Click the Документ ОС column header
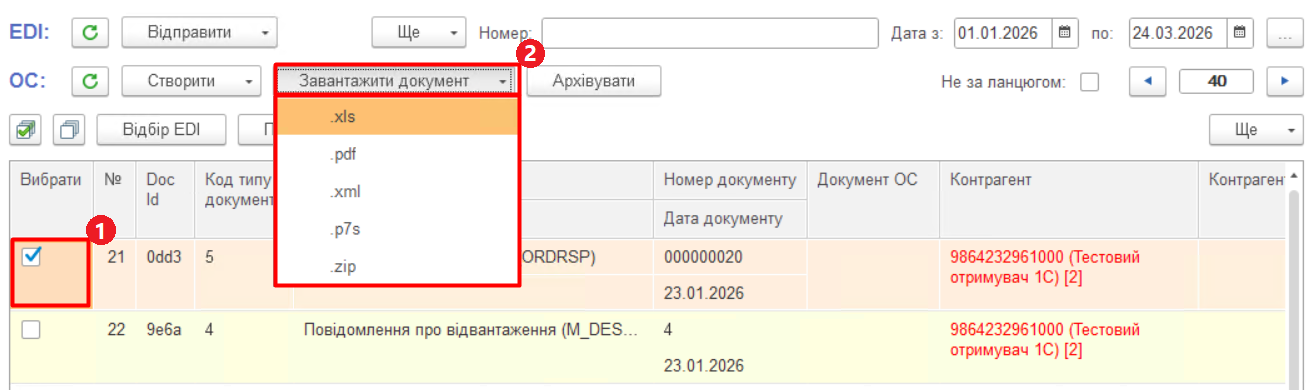The width and height of the screenshot is (1314, 390). point(873,198)
